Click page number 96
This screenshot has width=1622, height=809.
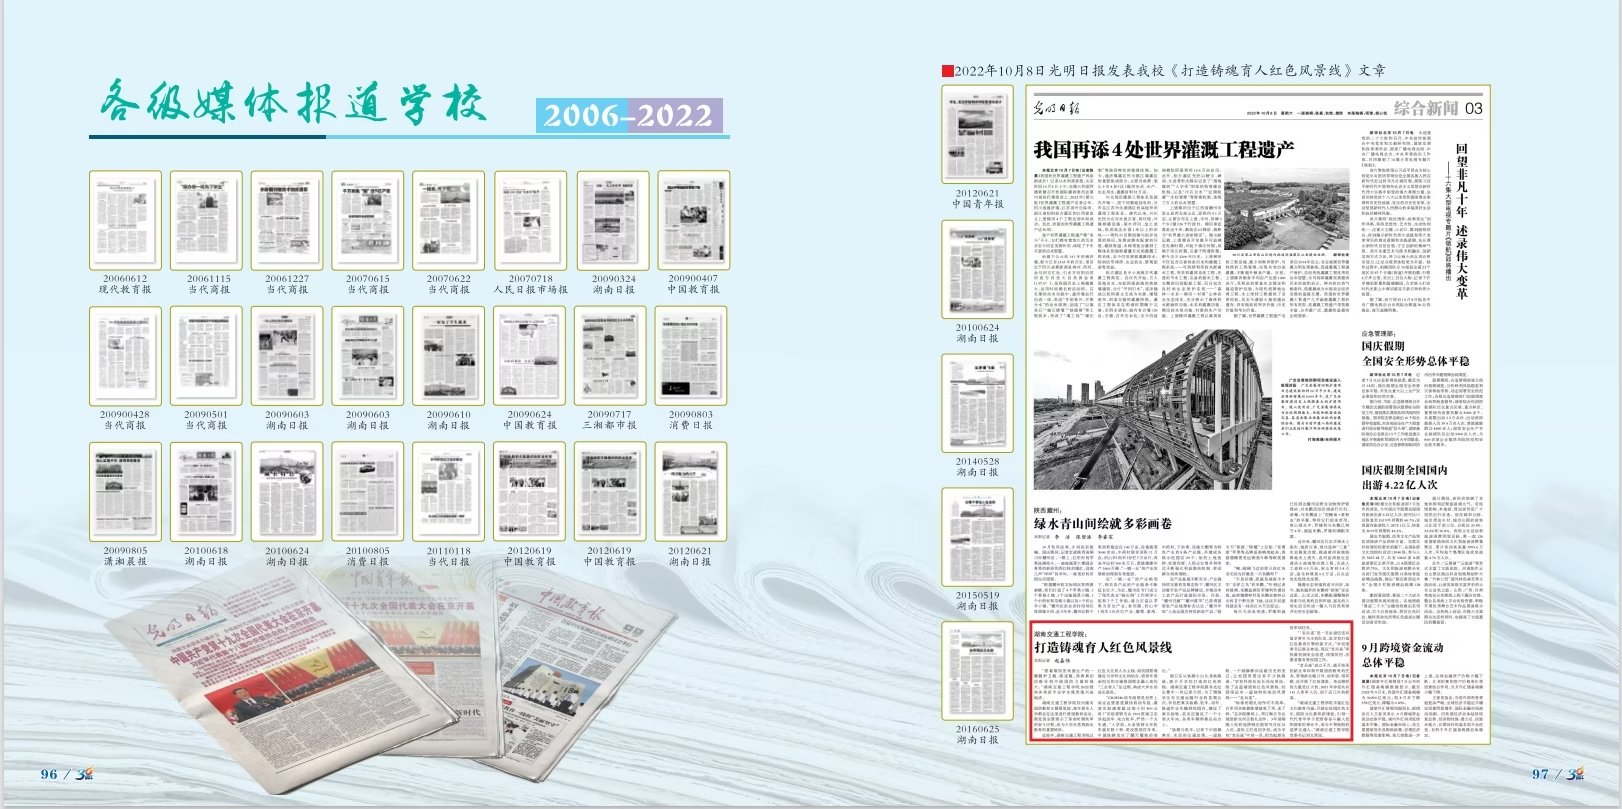(x=49, y=774)
